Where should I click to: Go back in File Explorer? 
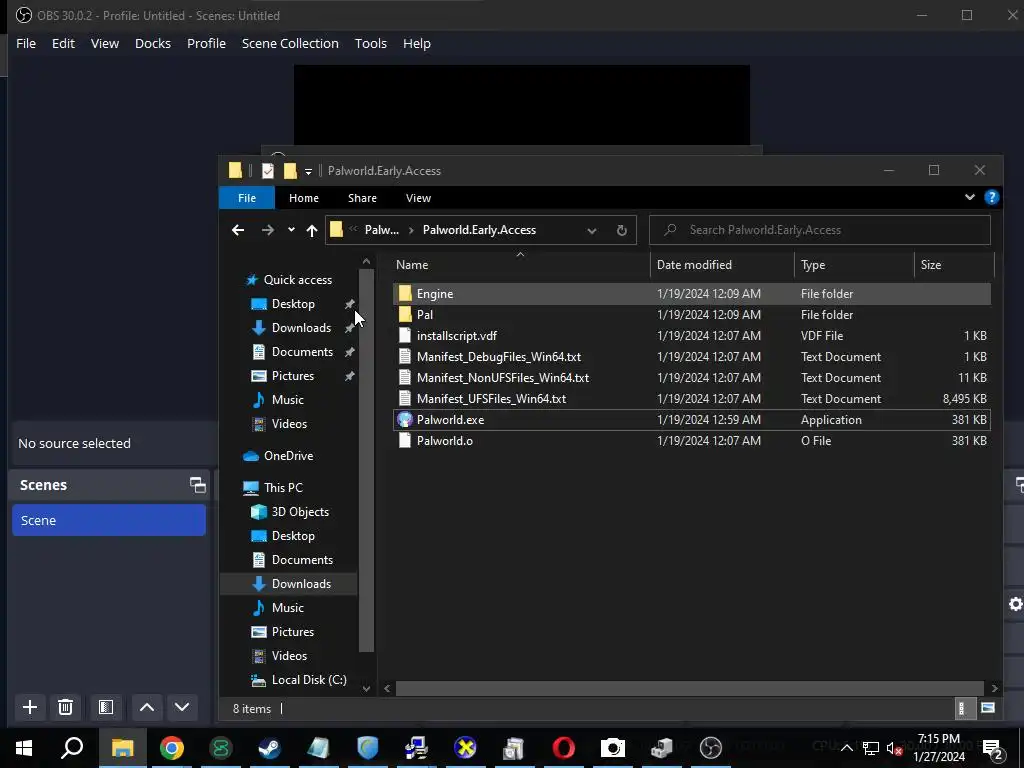coord(238,230)
